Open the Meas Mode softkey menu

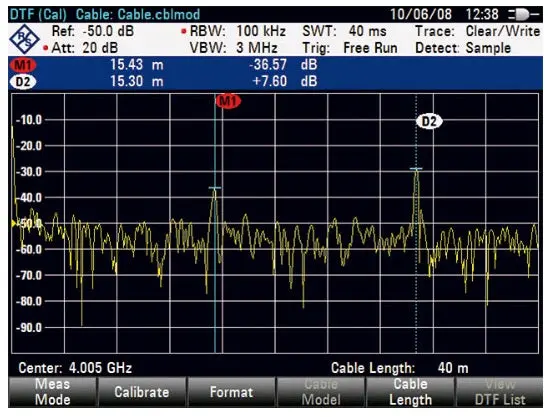point(53,392)
